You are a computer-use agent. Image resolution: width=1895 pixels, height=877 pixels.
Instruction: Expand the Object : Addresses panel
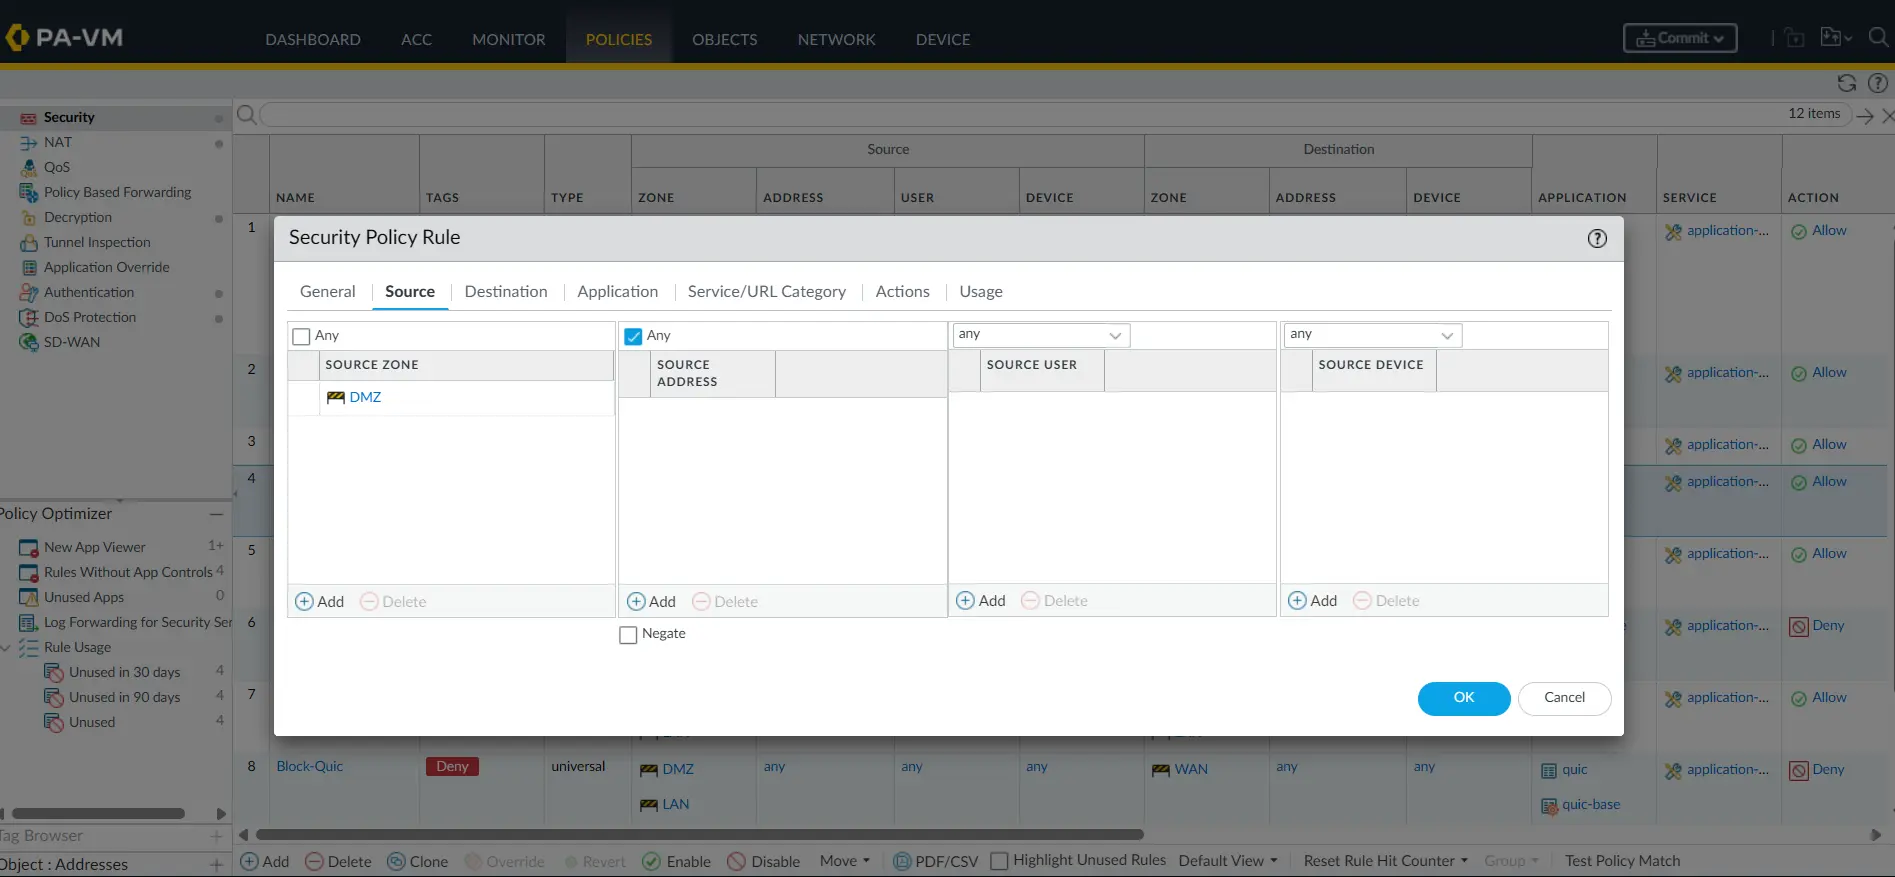coord(216,864)
